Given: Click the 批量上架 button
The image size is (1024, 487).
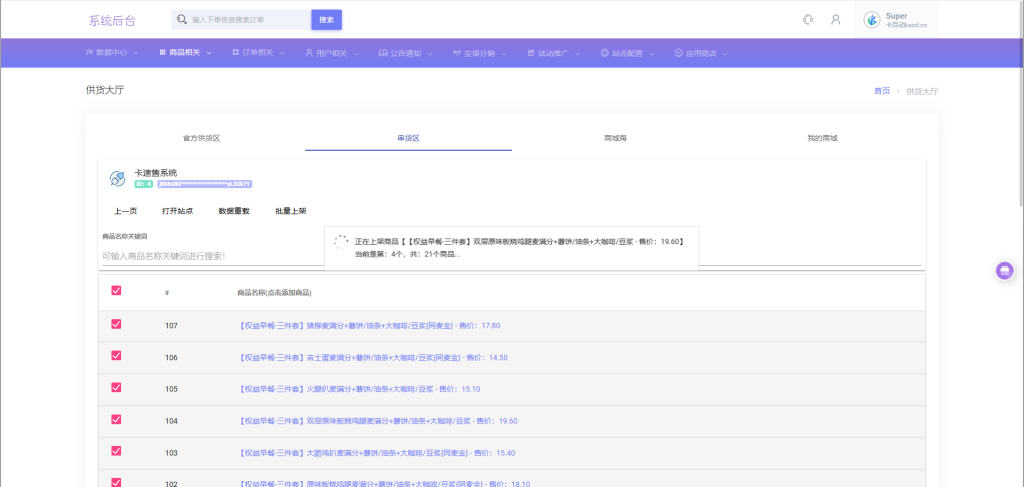Looking at the screenshot, I should coord(291,211).
